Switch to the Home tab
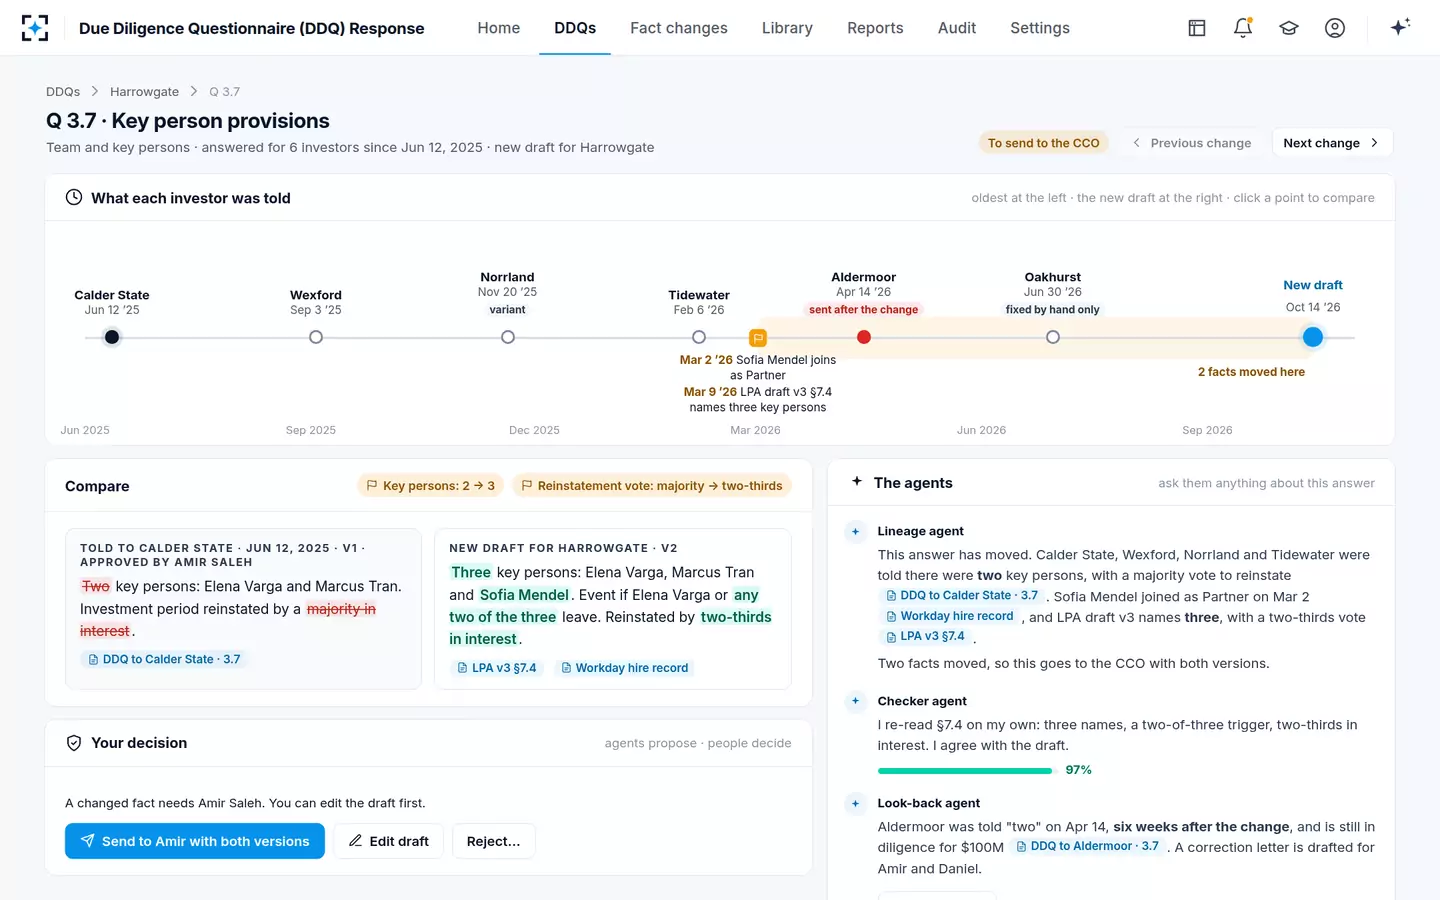This screenshot has width=1440, height=900. point(499,28)
